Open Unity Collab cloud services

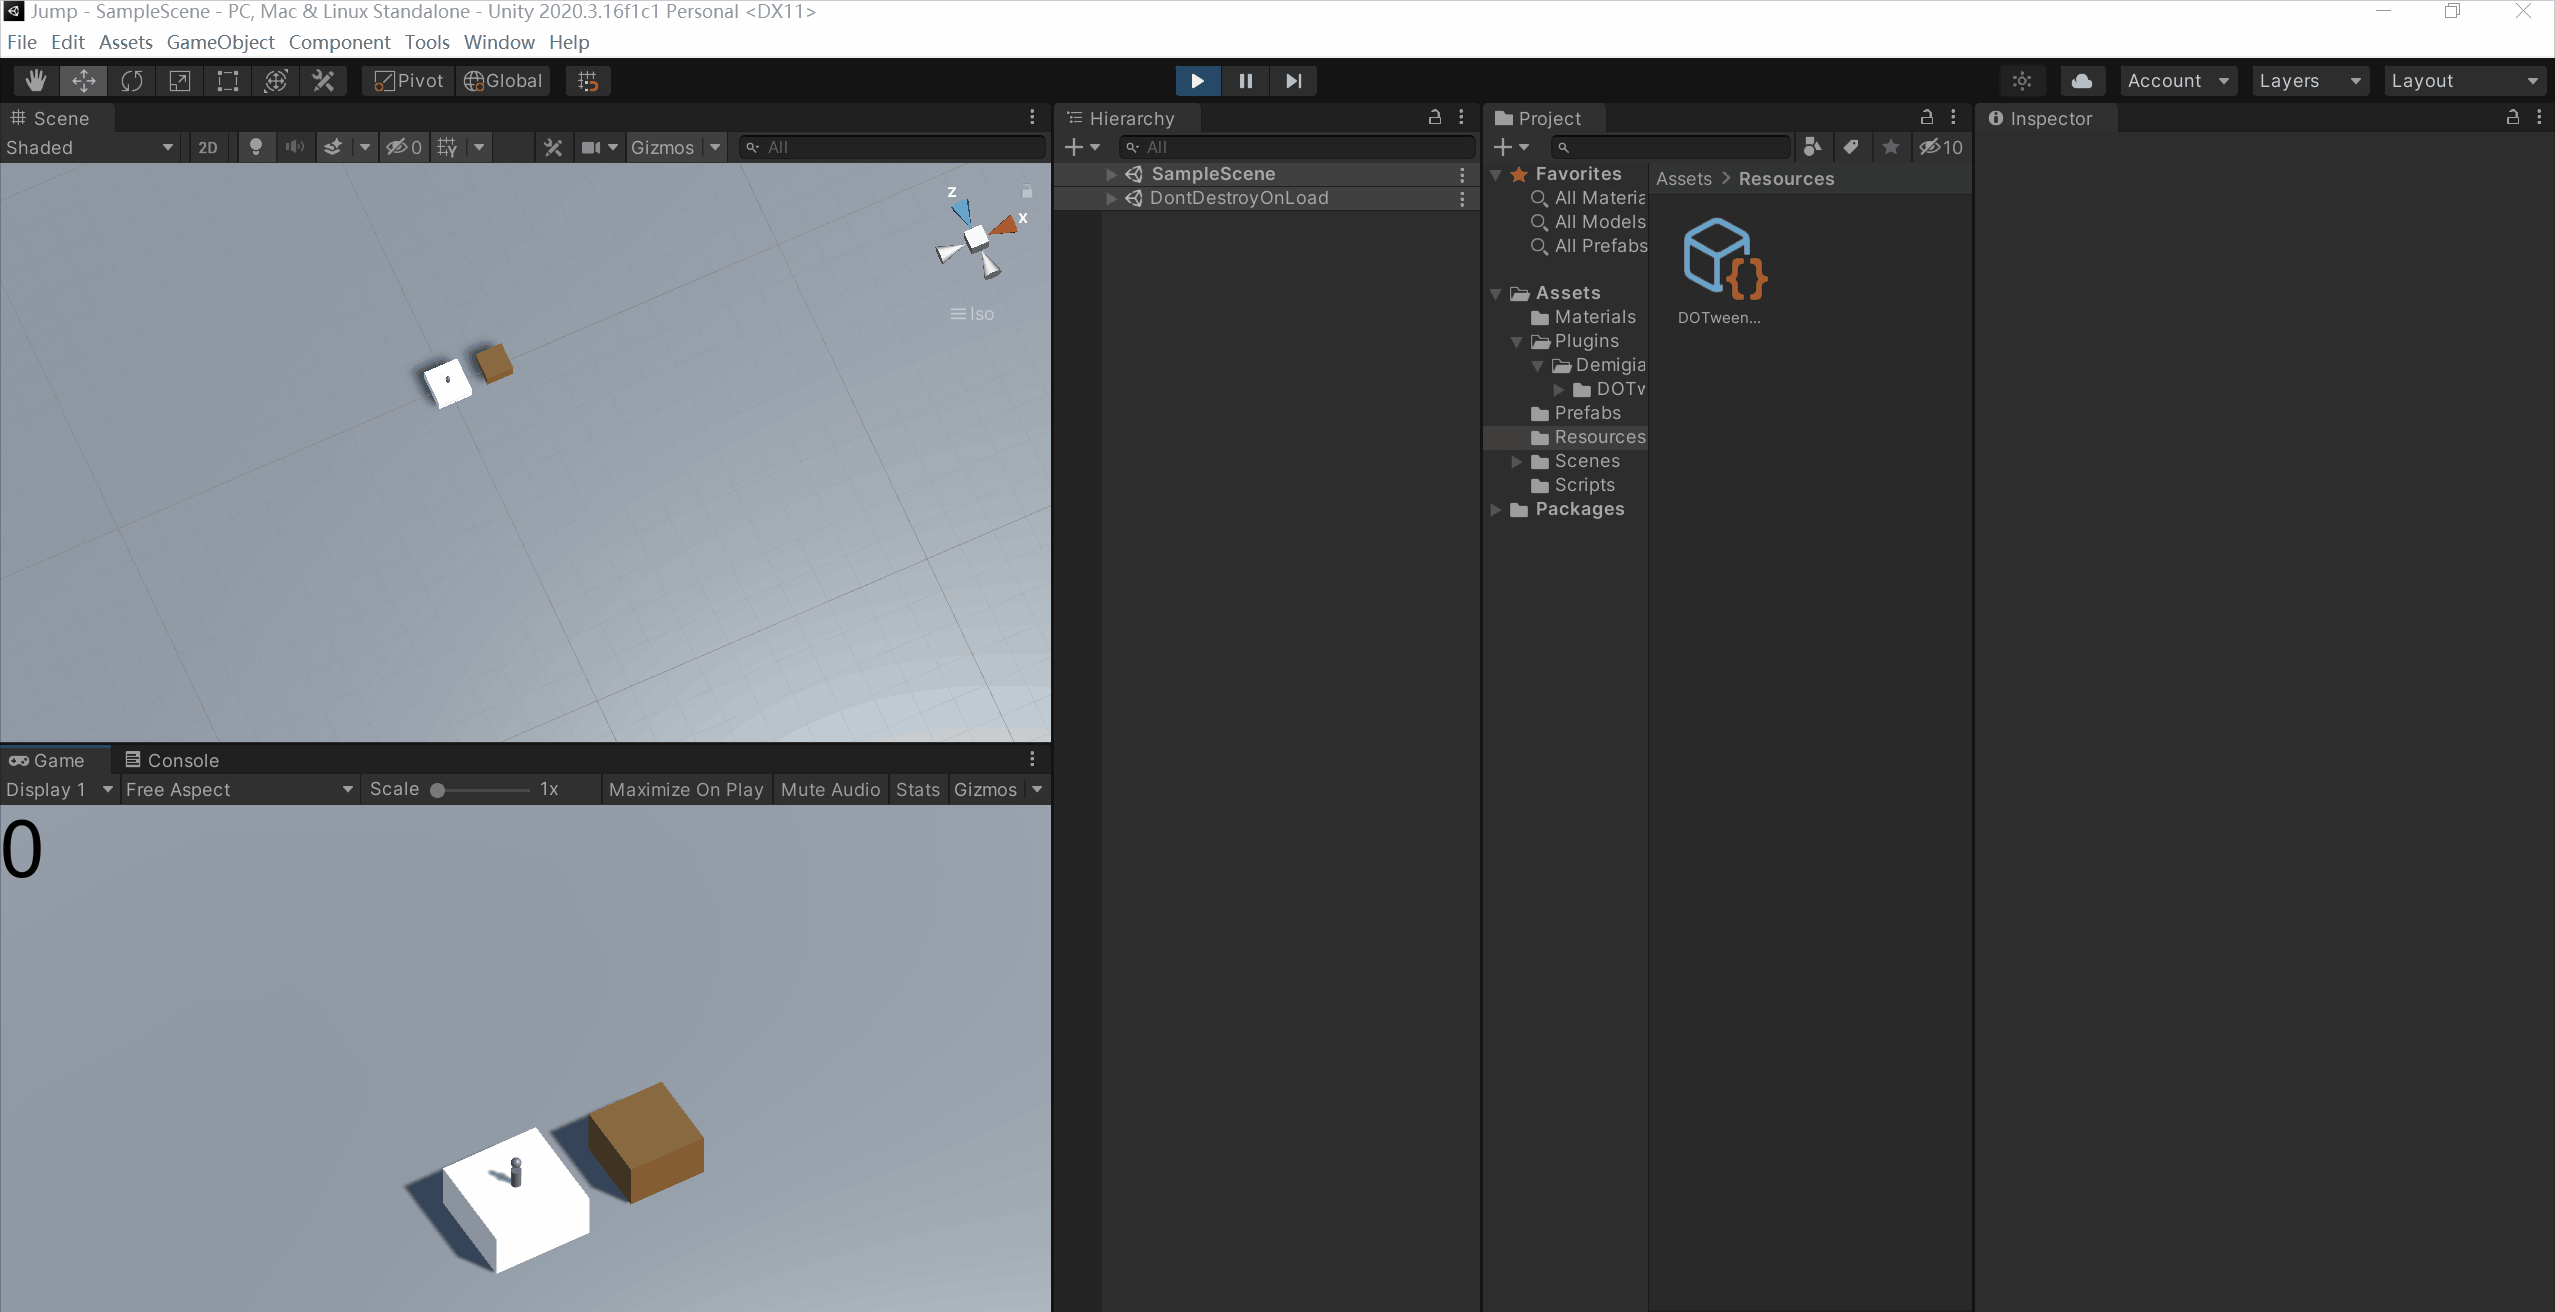click(2082, 81)
